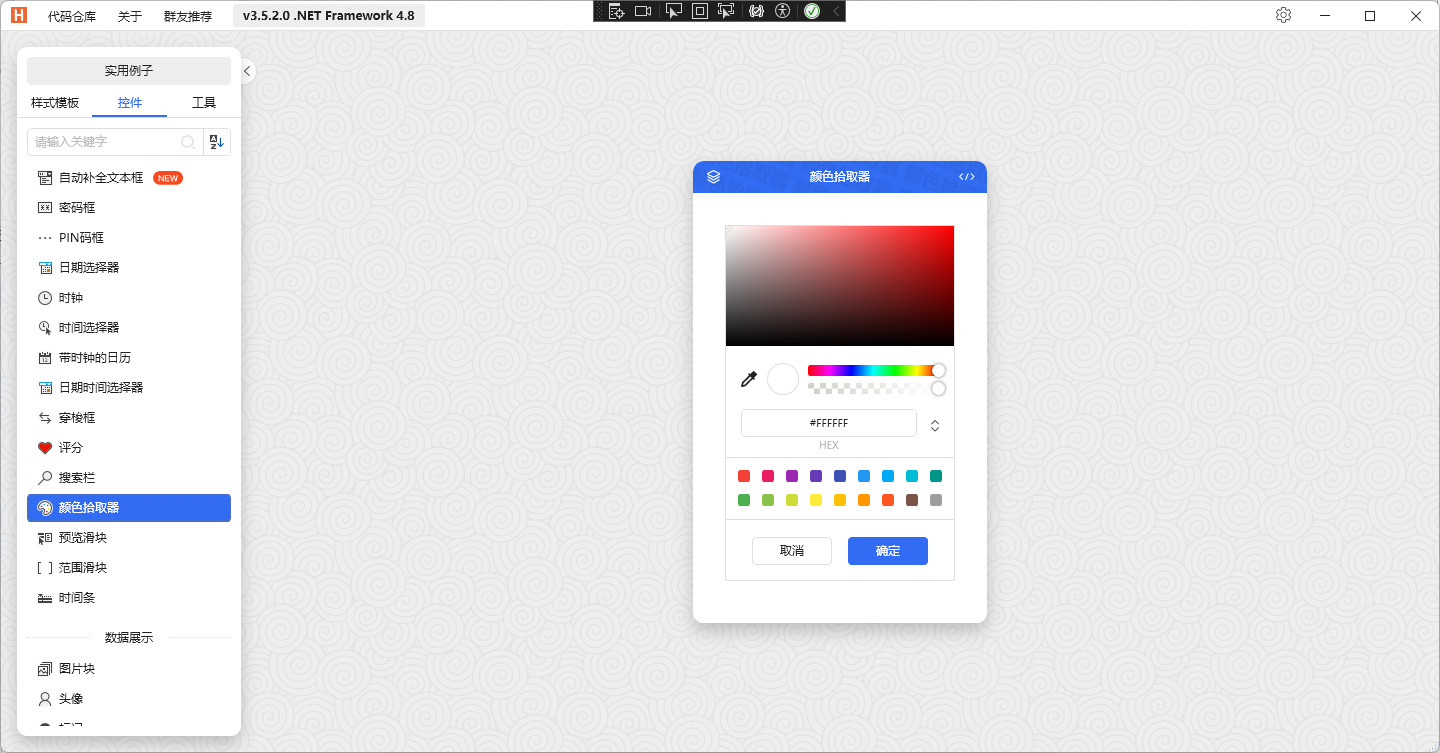
Task: Click the search magnifier in keyword box
Action: tap(188, 142)
